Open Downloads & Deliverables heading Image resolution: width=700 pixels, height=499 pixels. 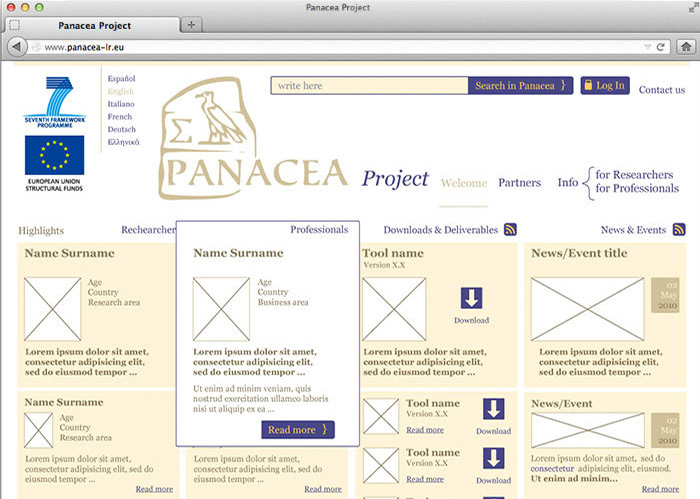tap(441, 230)
